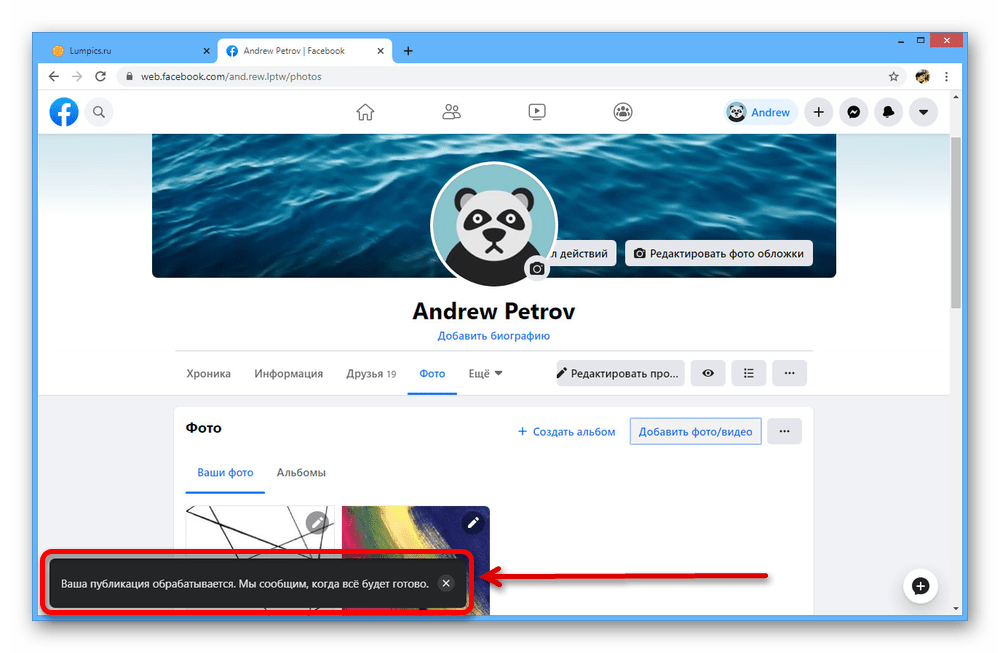Open the Информация profile tab
Screen dimensions: 1000x653
[x=288, y=373]
